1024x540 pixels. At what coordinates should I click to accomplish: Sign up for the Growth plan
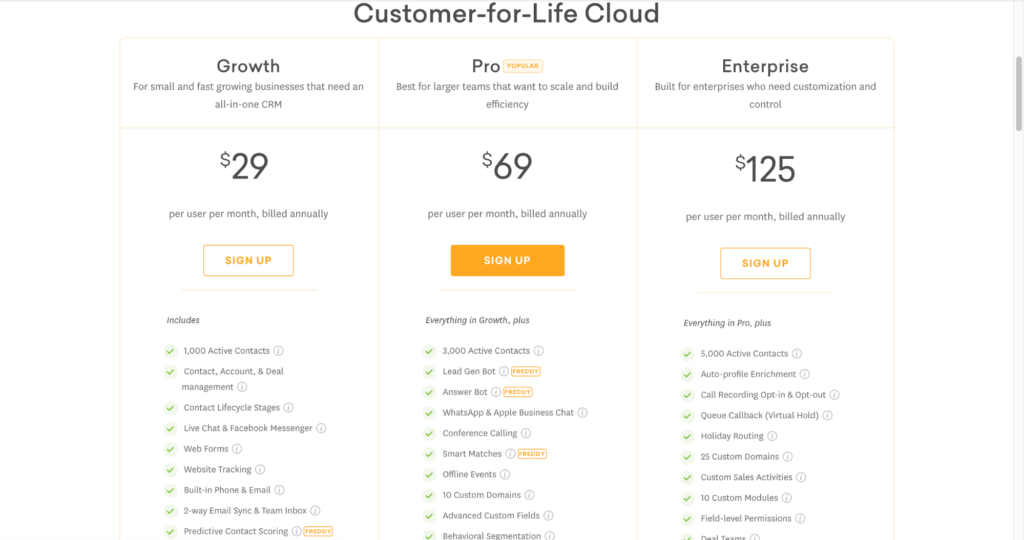click(248, 261)
